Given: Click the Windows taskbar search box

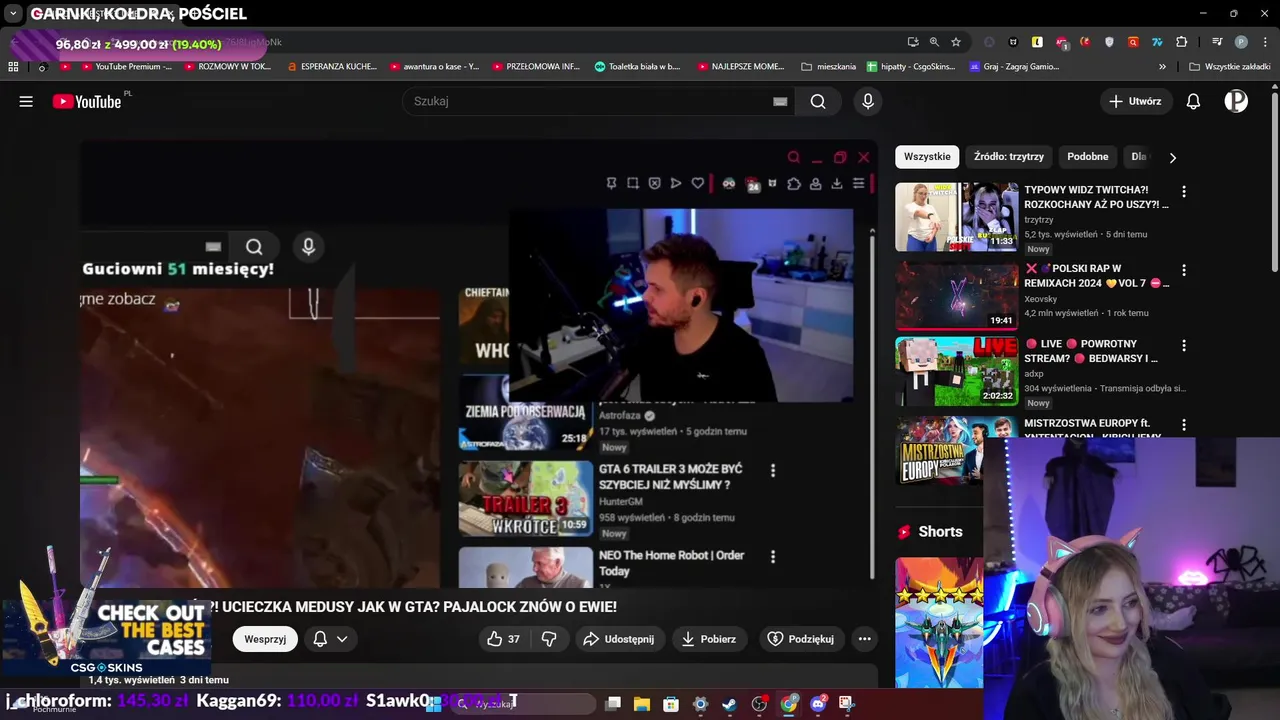Looking at the screenshot, I should click(x=522, y=704).
